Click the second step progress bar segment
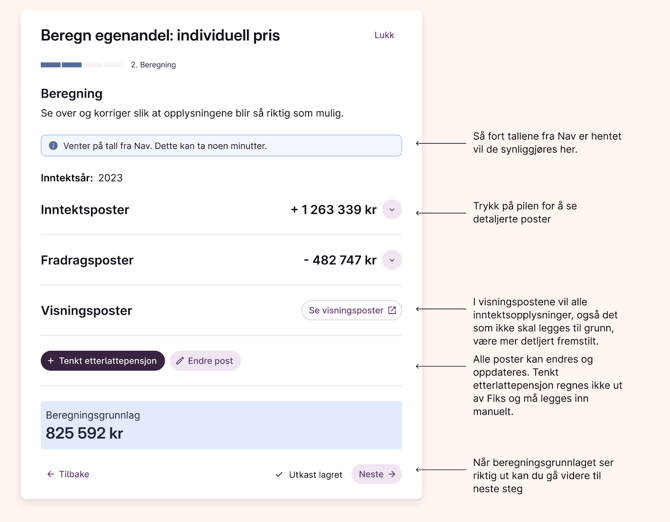 tap(72, 65)
